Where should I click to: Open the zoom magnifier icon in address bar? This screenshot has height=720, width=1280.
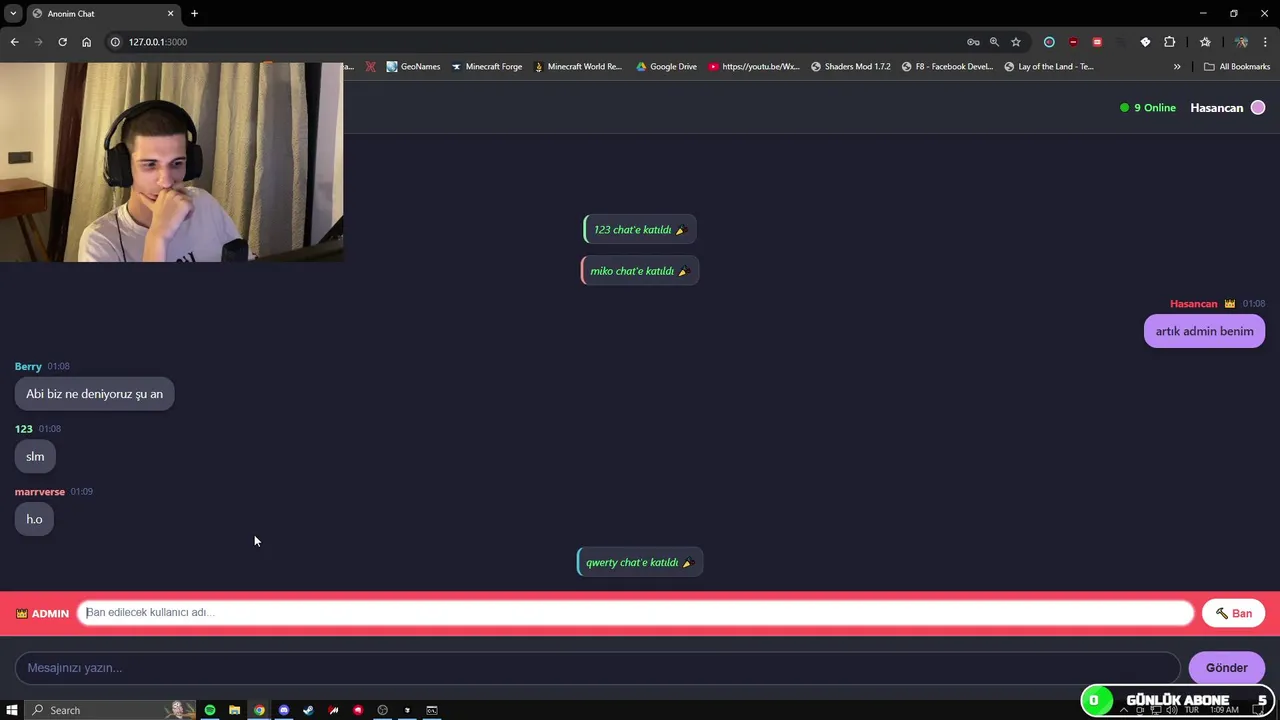994,42
